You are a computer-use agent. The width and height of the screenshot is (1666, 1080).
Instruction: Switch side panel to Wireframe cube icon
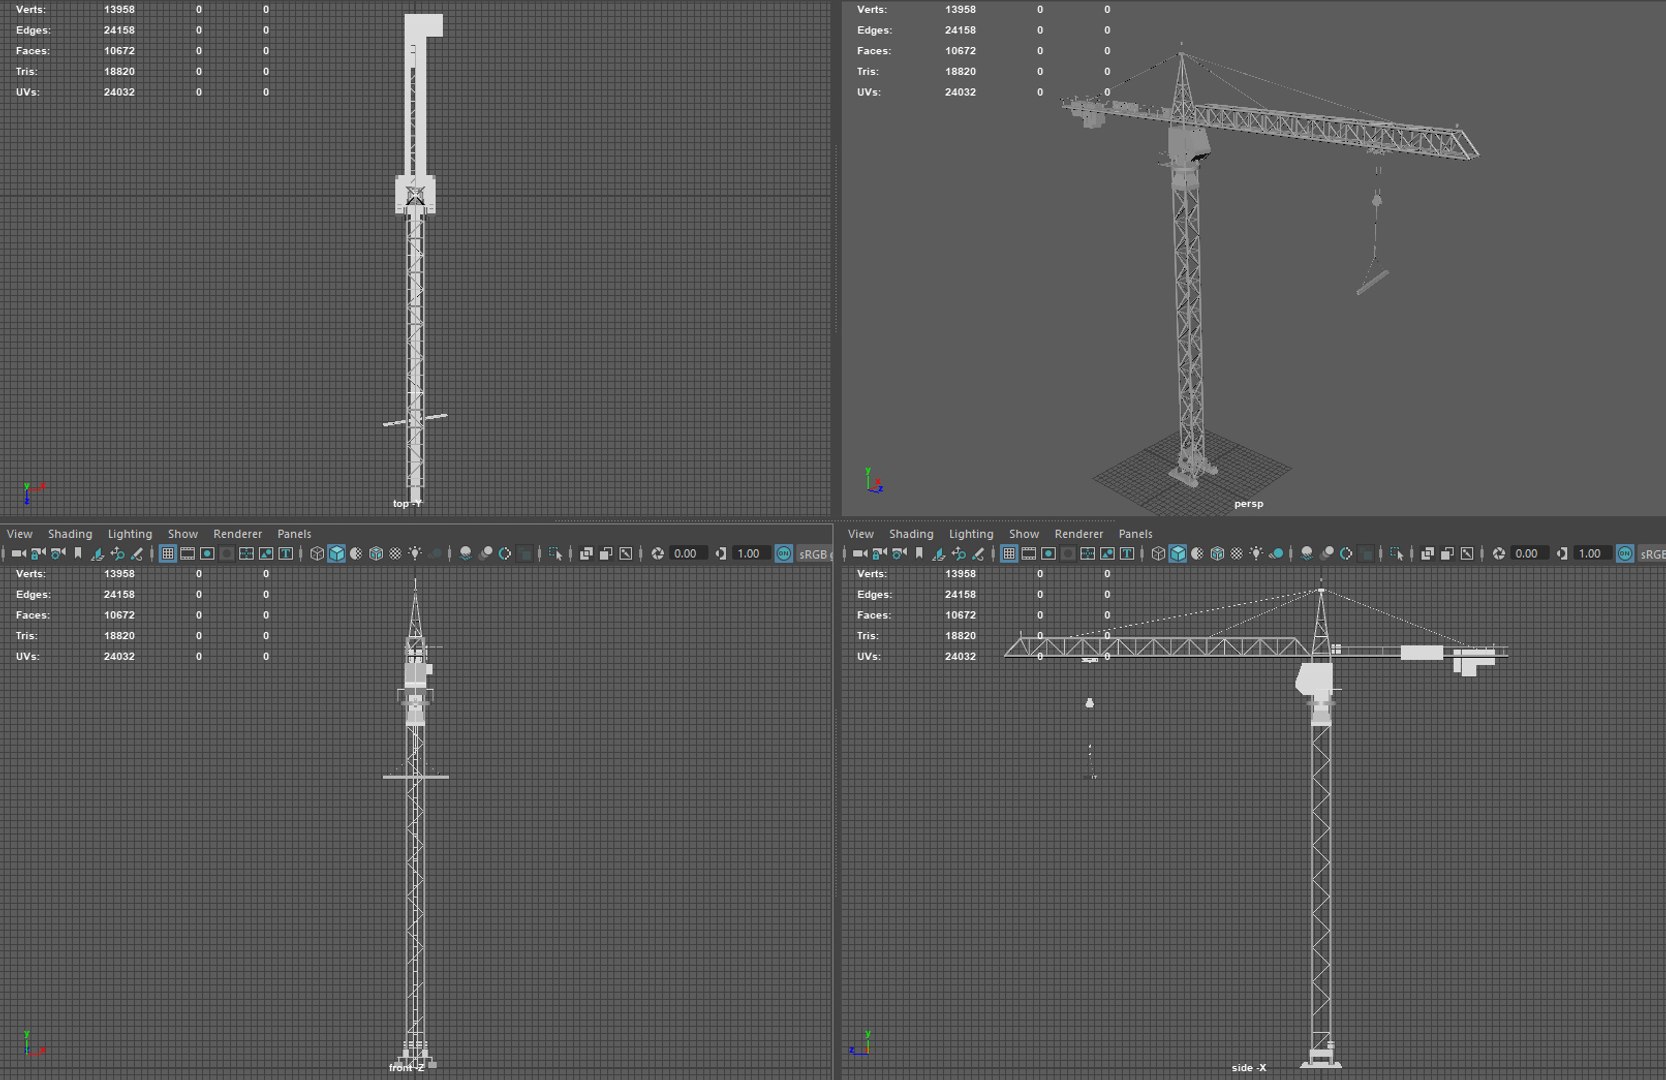tap(1158, 553)
